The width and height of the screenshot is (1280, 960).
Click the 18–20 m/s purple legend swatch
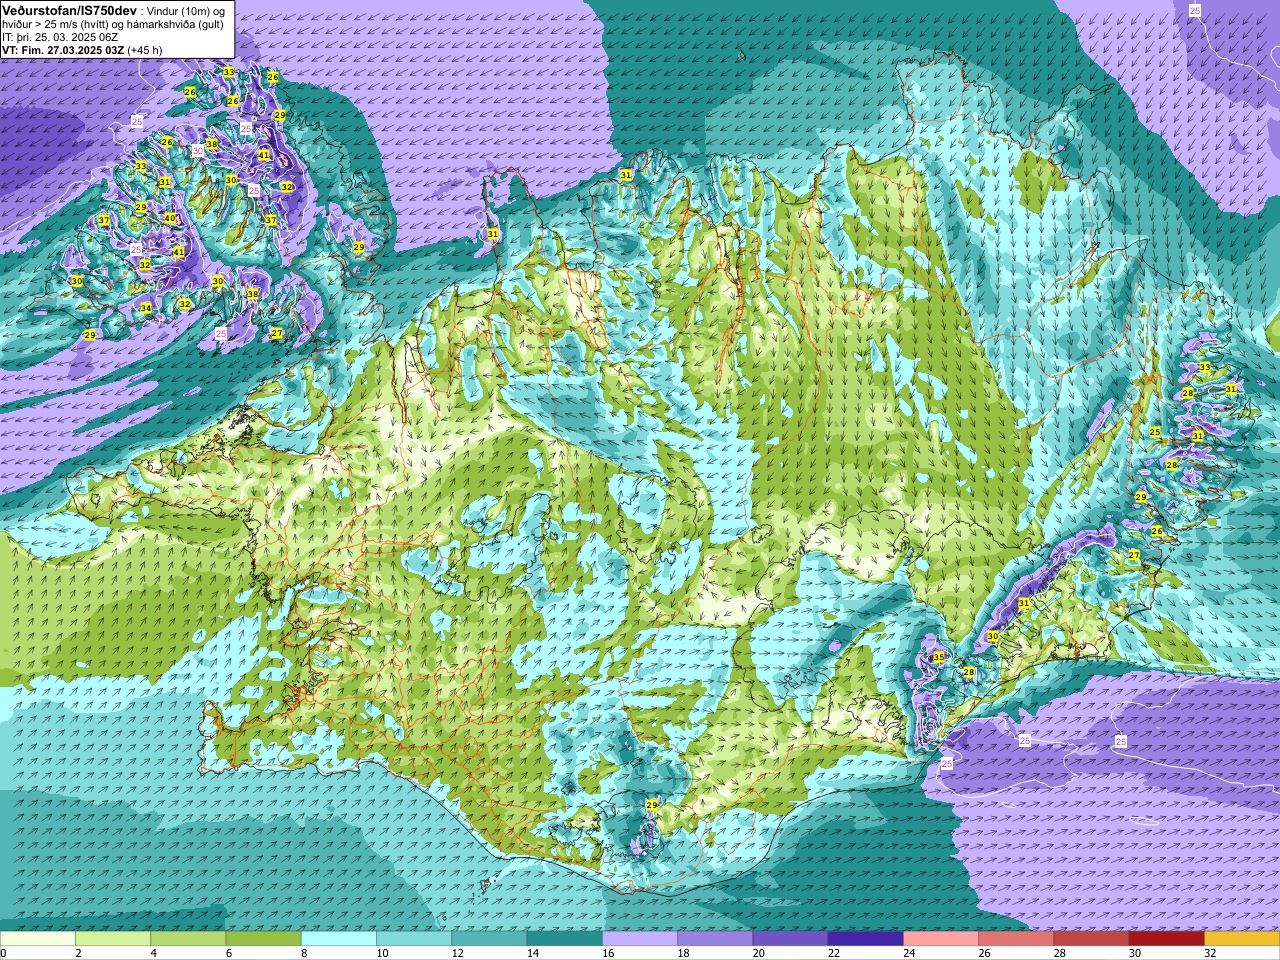[715, 939]
